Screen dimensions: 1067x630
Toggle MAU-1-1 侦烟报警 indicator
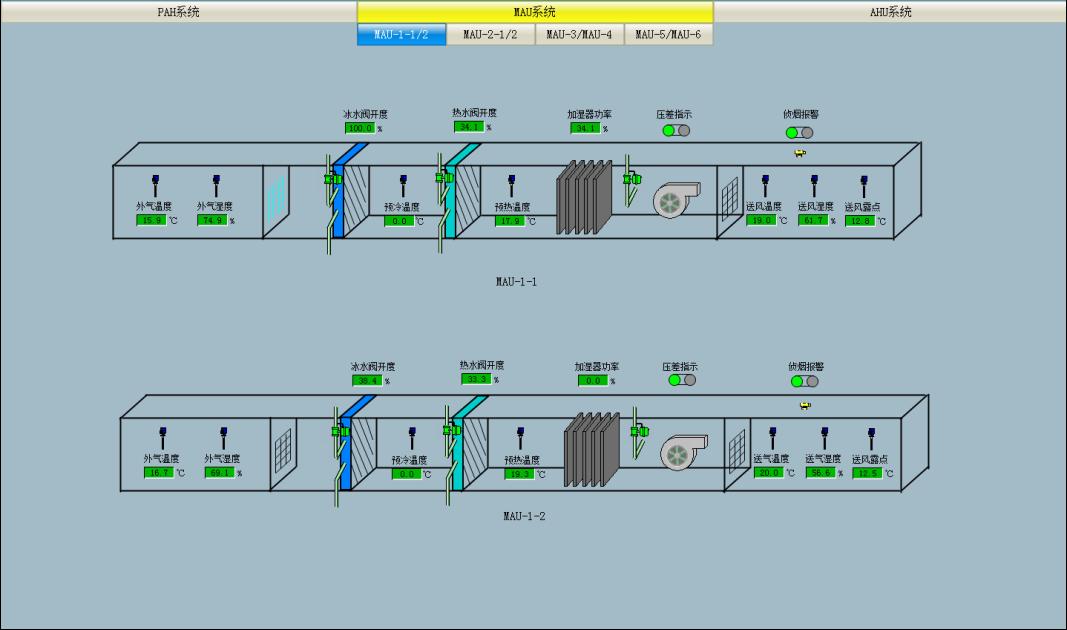pos(799,132)
